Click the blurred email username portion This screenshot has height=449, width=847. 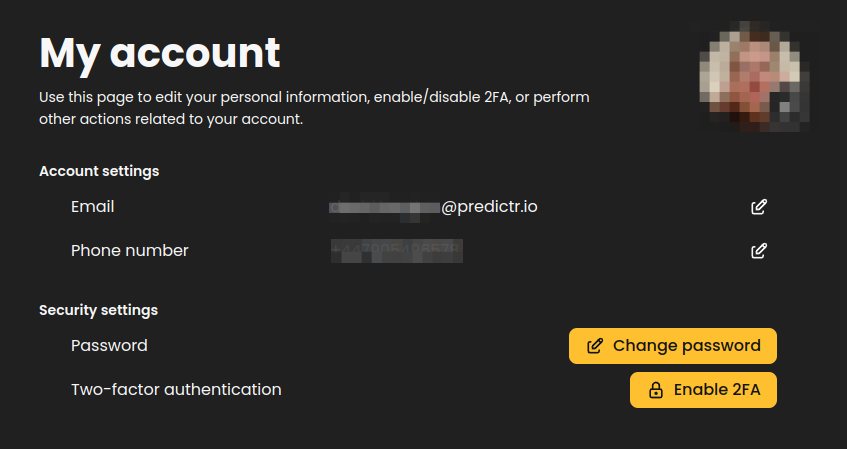pos(385,207)
